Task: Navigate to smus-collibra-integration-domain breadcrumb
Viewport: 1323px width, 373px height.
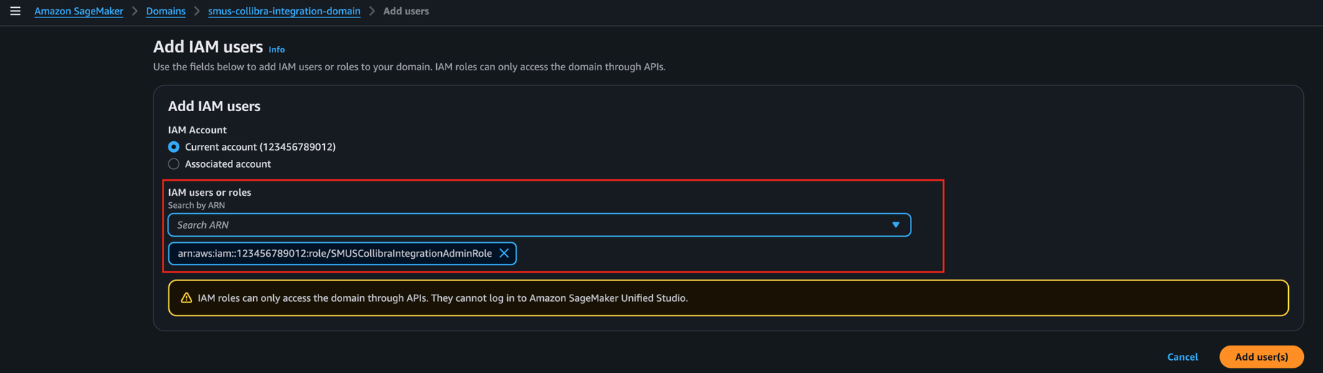Action: click(284, 10)
